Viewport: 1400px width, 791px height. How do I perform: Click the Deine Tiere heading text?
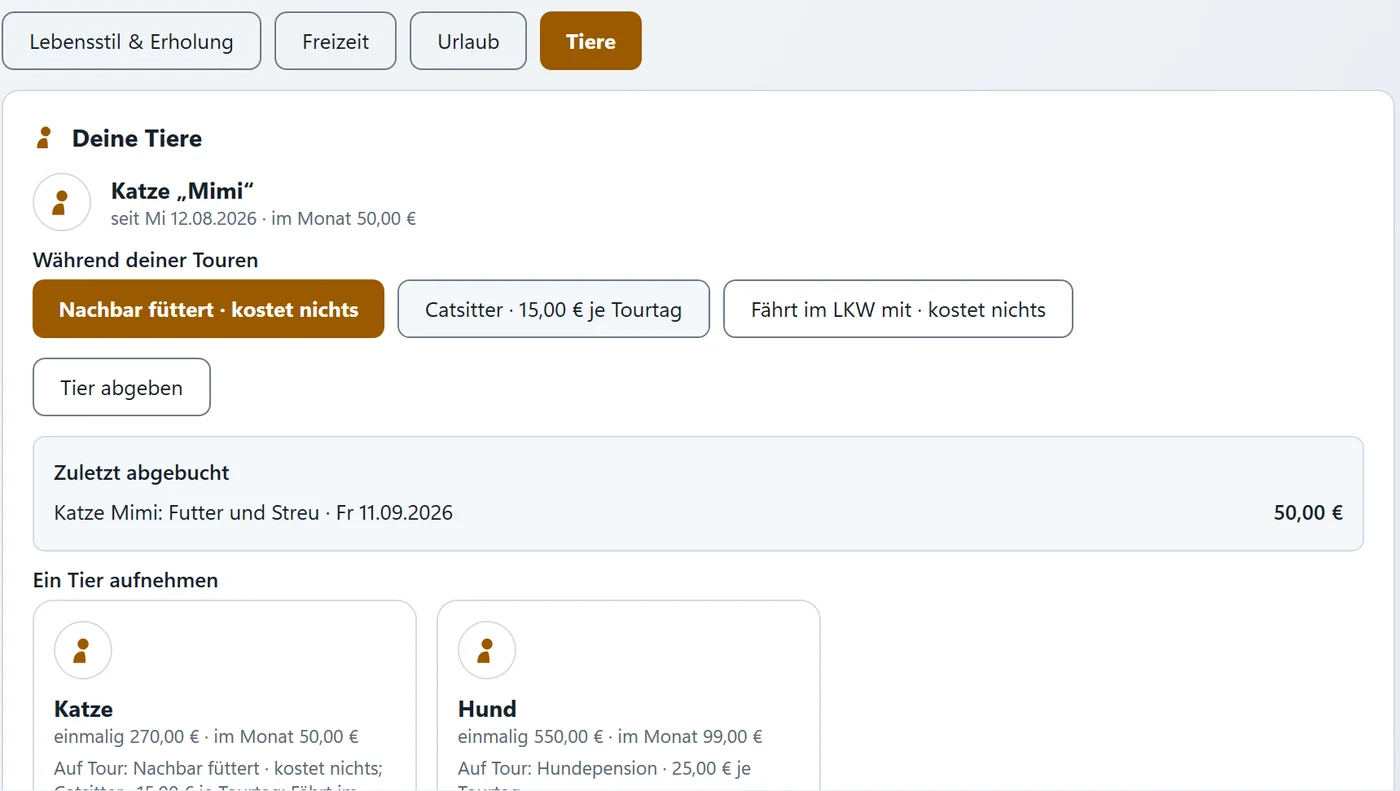tap(137, 138)
